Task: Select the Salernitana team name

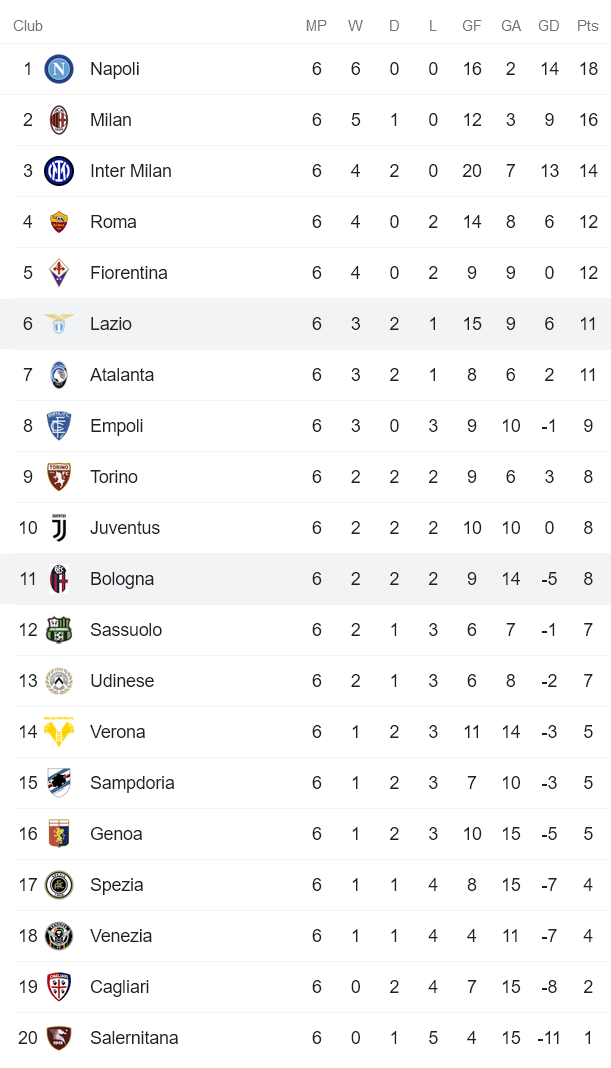Action: pos(134,1038)
